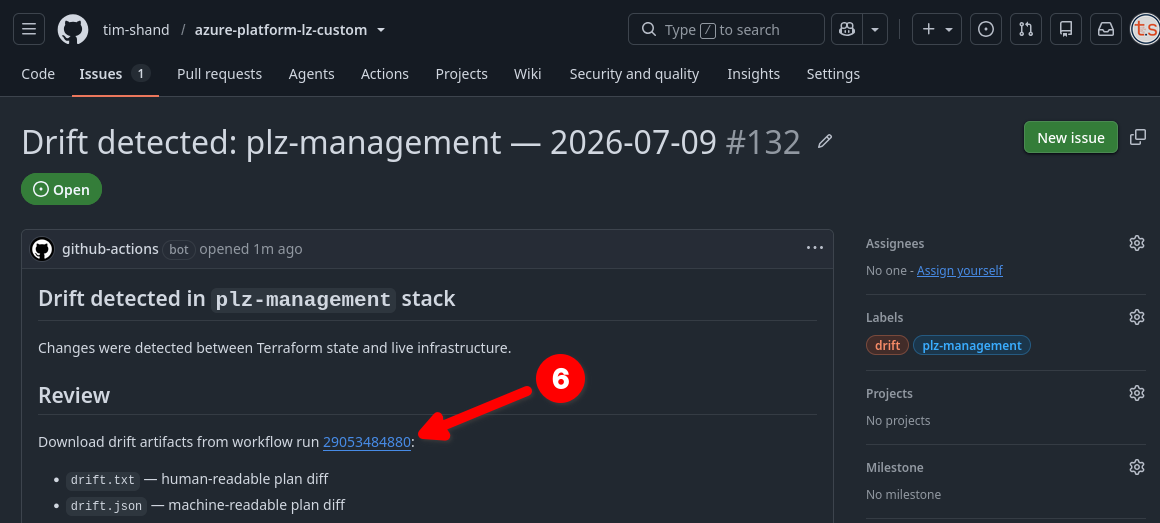Switch to the Security and quality tab
The image size is (1160, 523).
point(634,74)
